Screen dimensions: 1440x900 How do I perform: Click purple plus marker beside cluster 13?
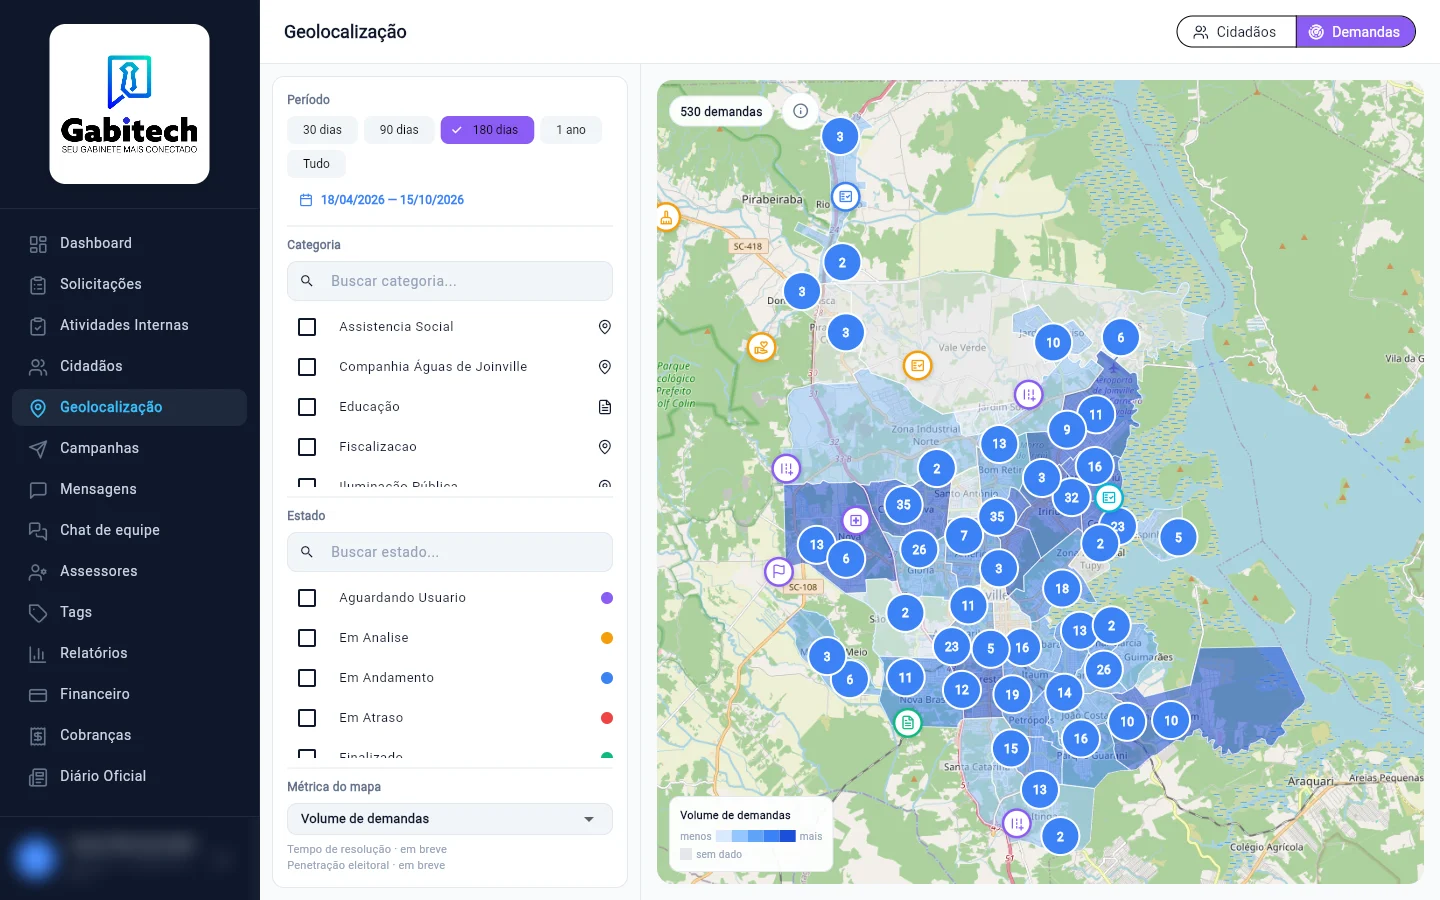click(855, 520)
